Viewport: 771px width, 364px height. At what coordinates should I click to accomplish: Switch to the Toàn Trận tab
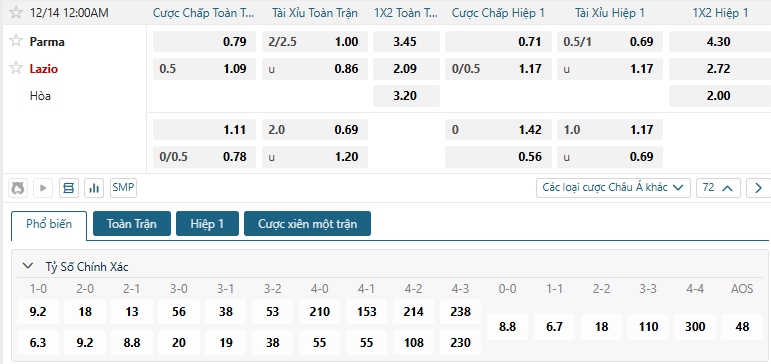click(132, 224)
